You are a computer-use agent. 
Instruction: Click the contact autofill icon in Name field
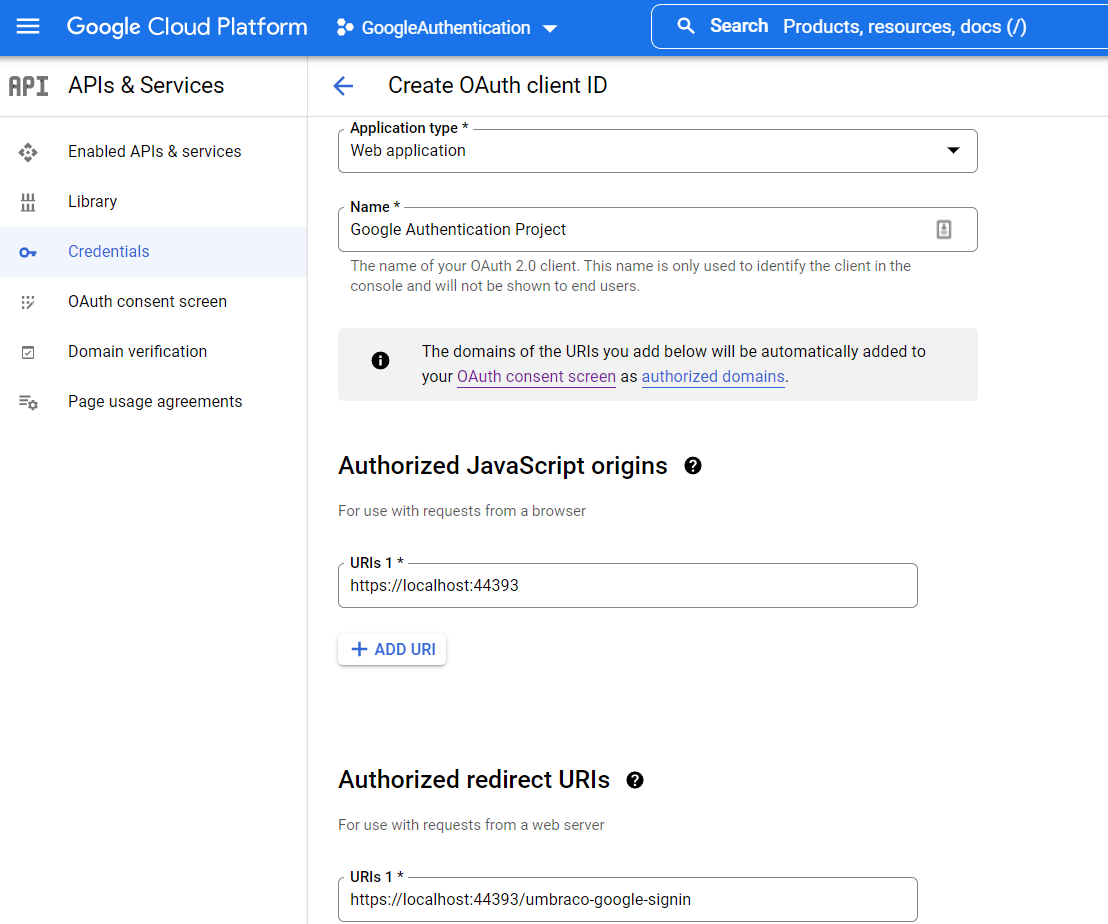coord(943,229)
